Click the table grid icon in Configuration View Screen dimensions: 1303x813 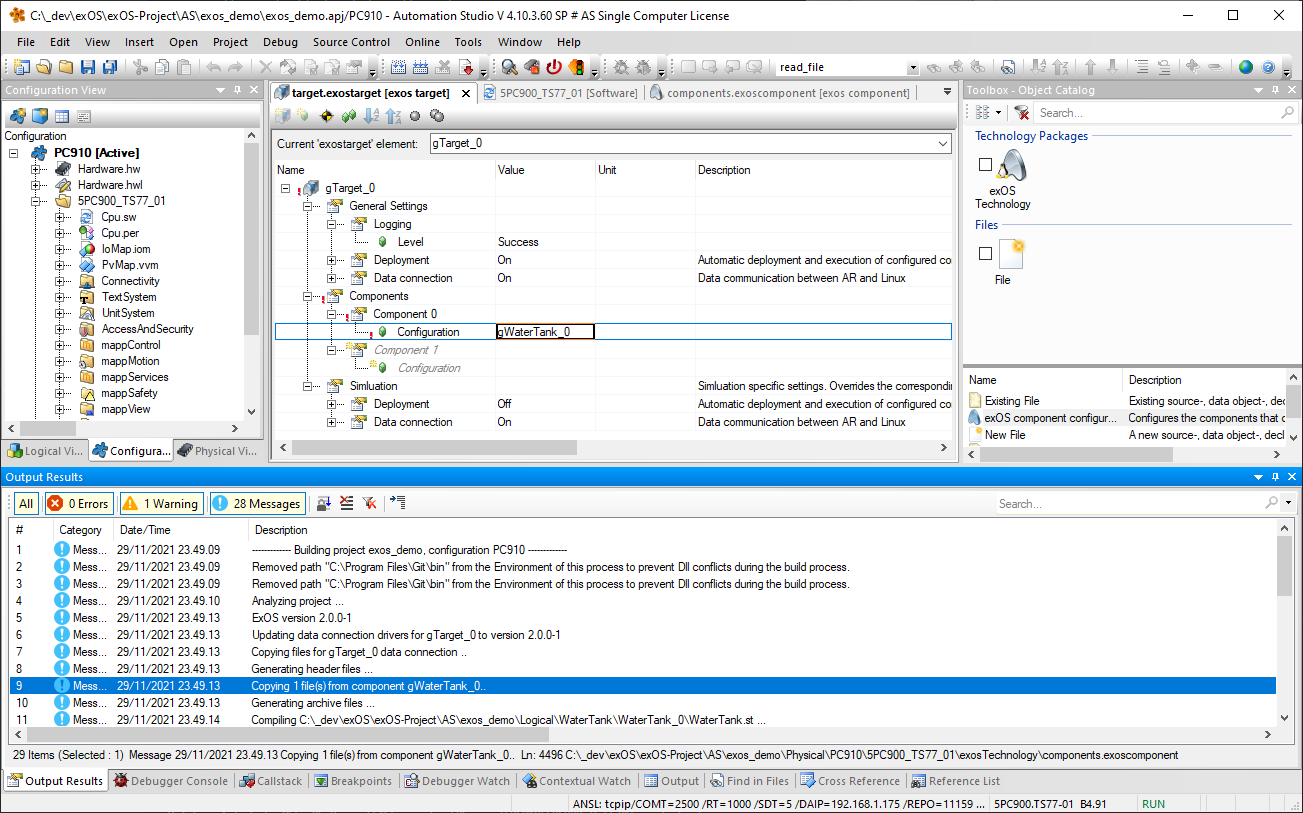(62, 116)
